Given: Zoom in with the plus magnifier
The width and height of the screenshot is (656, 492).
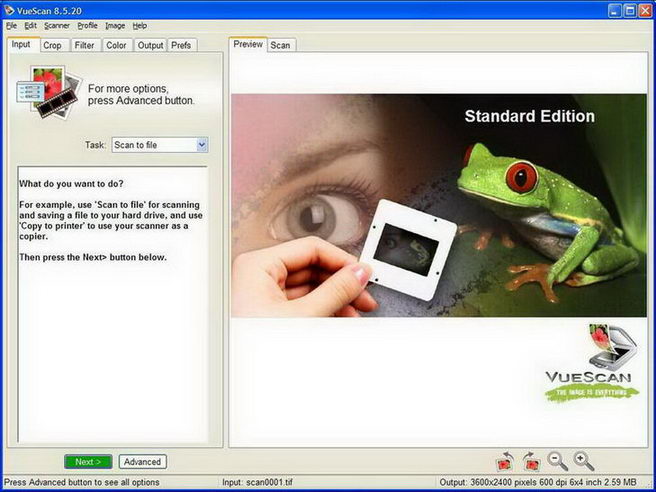Looking at the screenshot, I should 584,461.
